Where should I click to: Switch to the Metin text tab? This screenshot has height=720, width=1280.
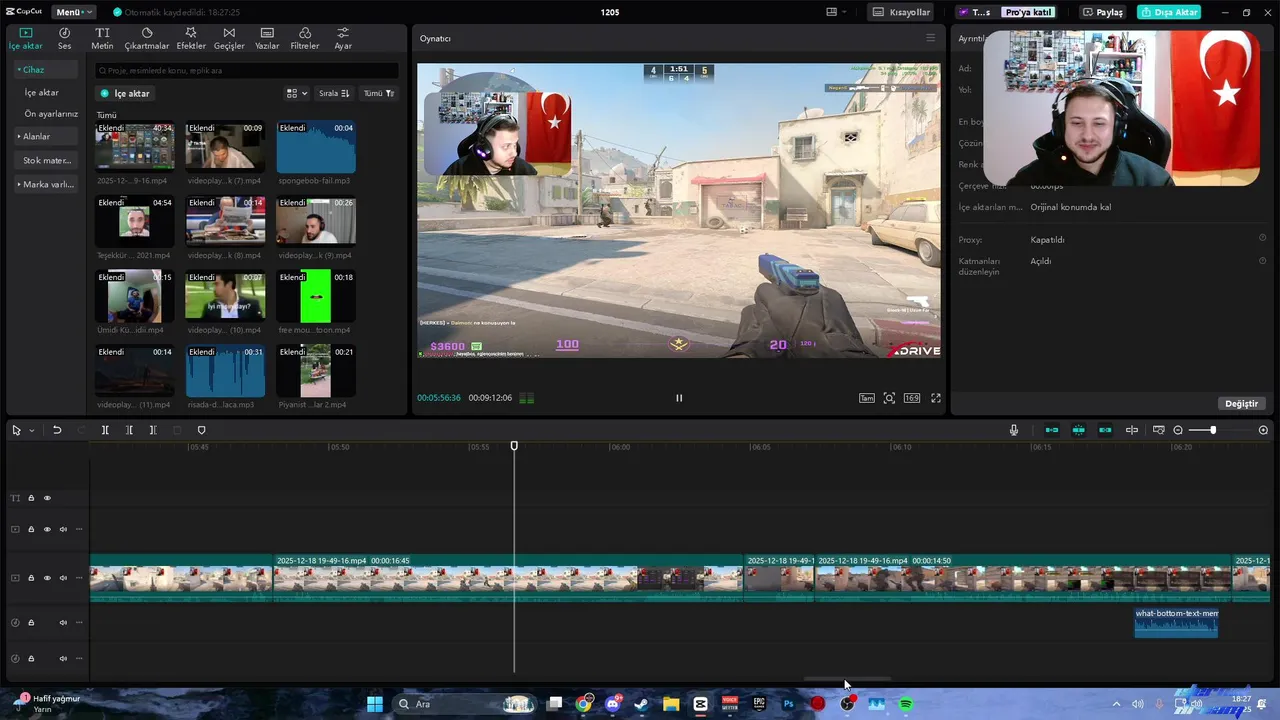click(102, 39)
